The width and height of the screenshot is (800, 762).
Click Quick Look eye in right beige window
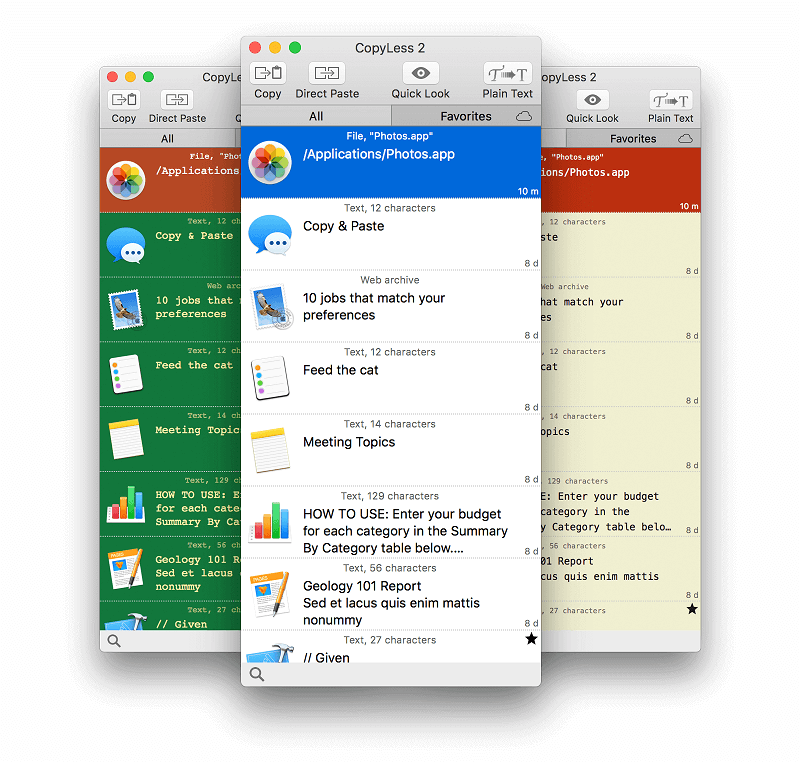592,99
